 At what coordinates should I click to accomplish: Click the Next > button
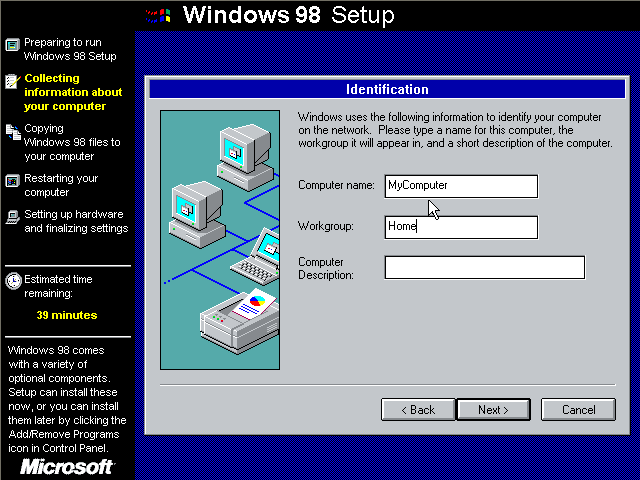[x=493, y=409]
